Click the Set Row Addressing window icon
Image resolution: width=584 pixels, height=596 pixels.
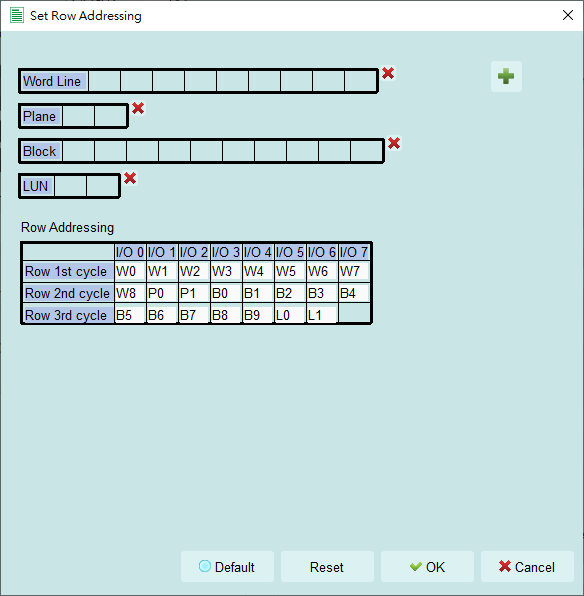17,16
